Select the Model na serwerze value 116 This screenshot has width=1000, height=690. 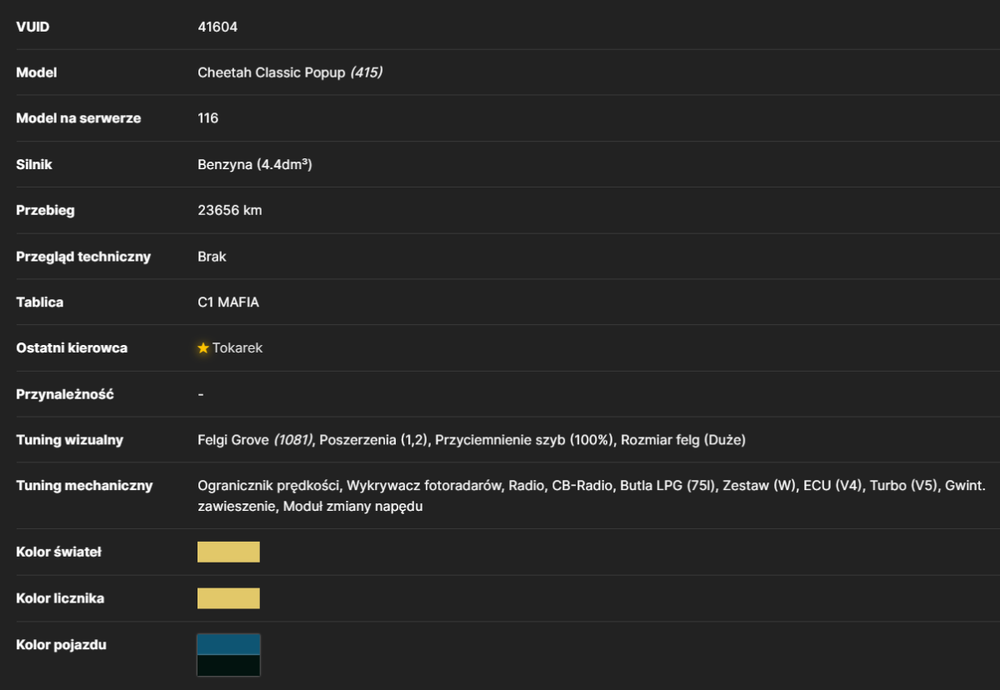208,118
